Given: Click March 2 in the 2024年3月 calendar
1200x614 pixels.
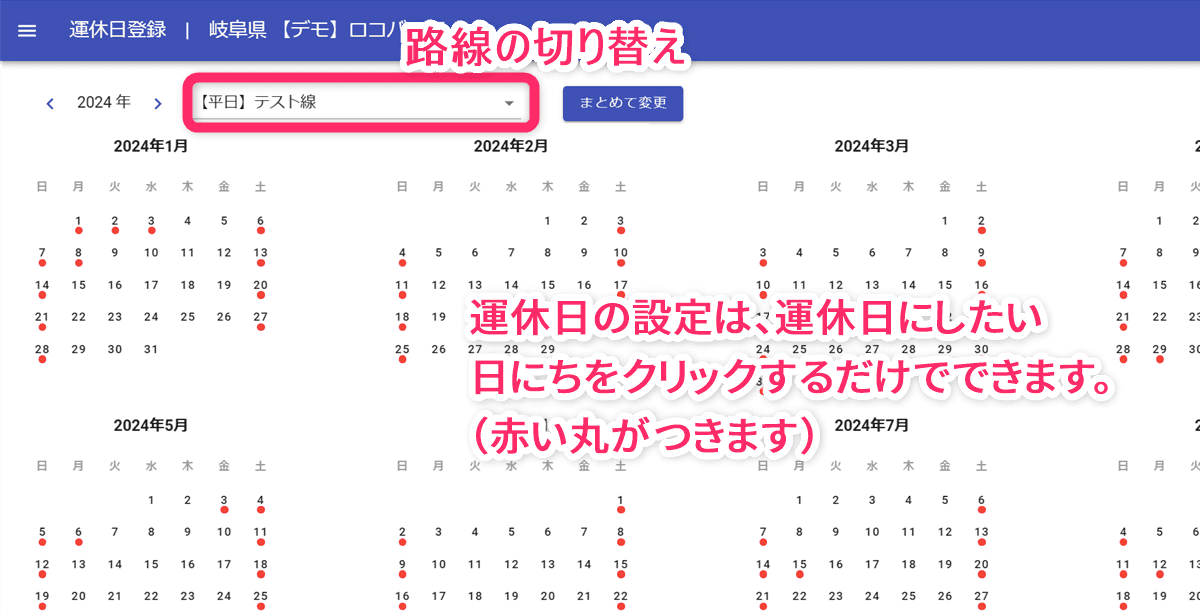Looking at the screenshot, I should (x=981, y=222).
